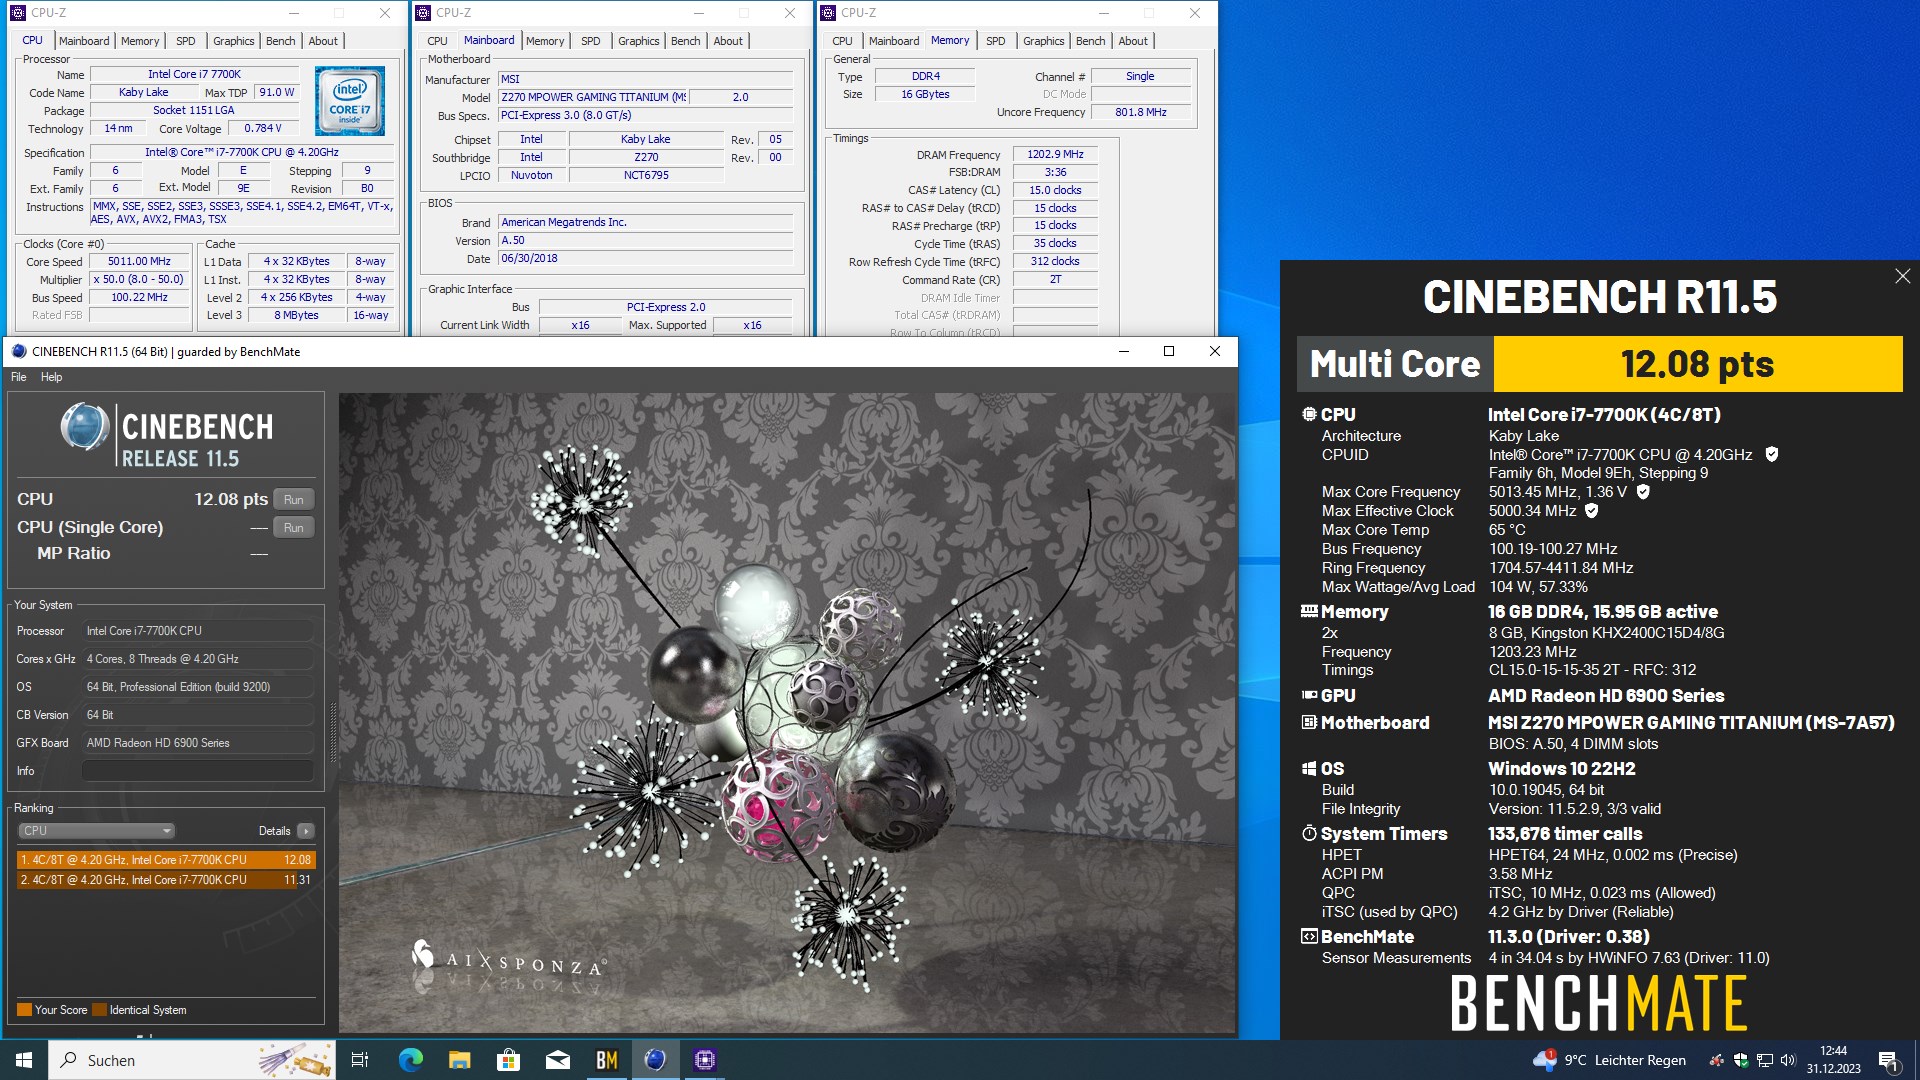This screenshot has height=1080, width=1920.
Task: Open the File menu in Cinebench
Action: tap(19, 377)
